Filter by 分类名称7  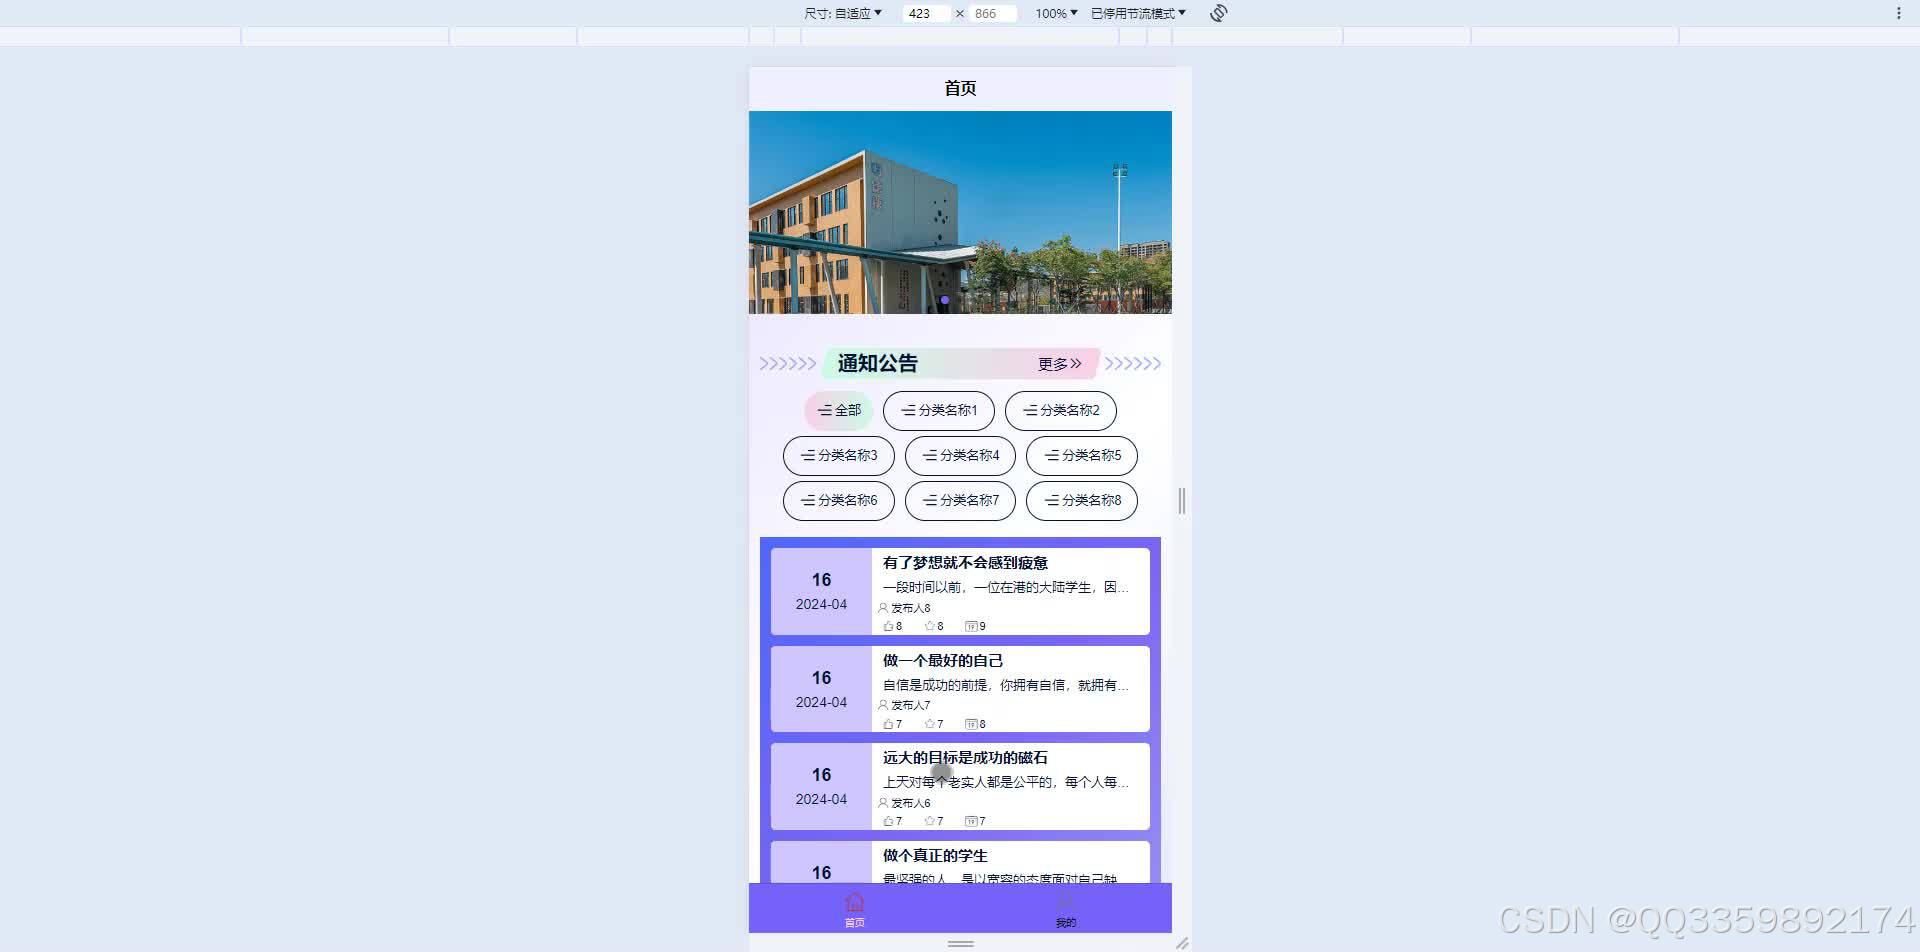point(960,500)
